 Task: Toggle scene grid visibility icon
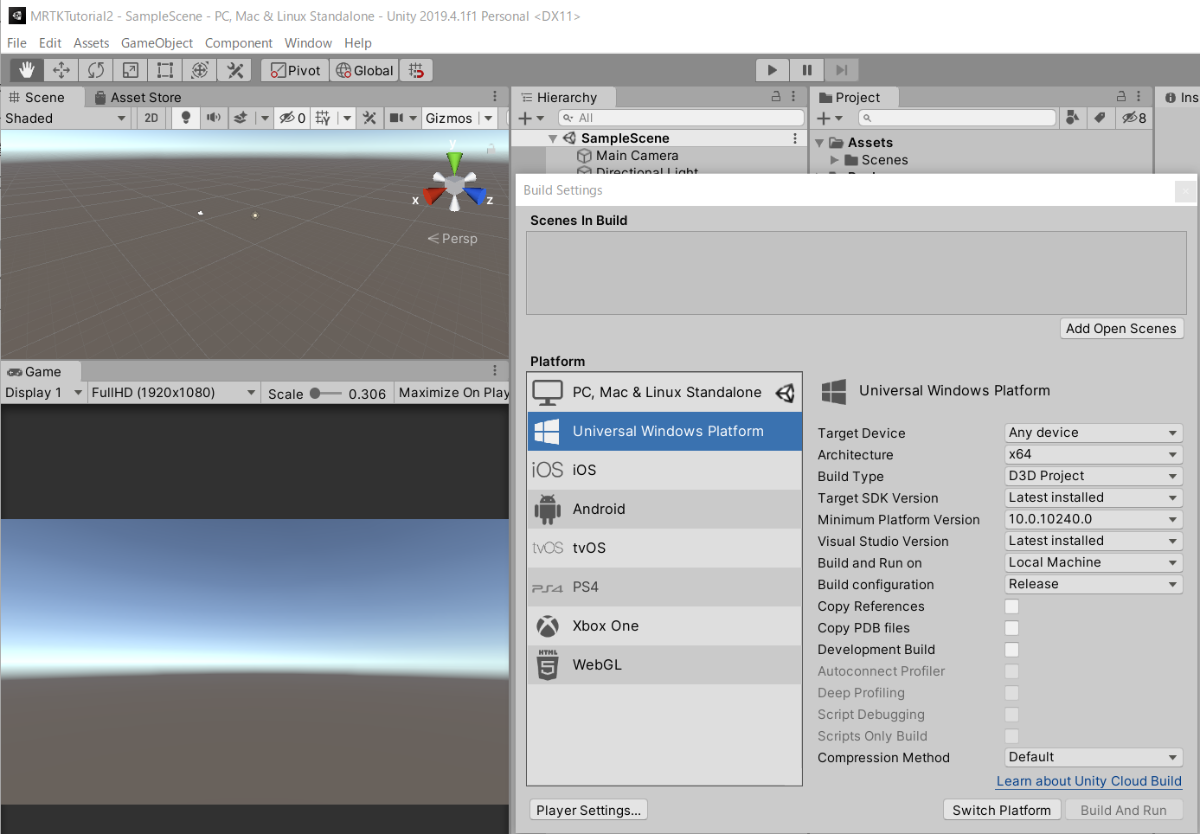(x=323, y=118)
